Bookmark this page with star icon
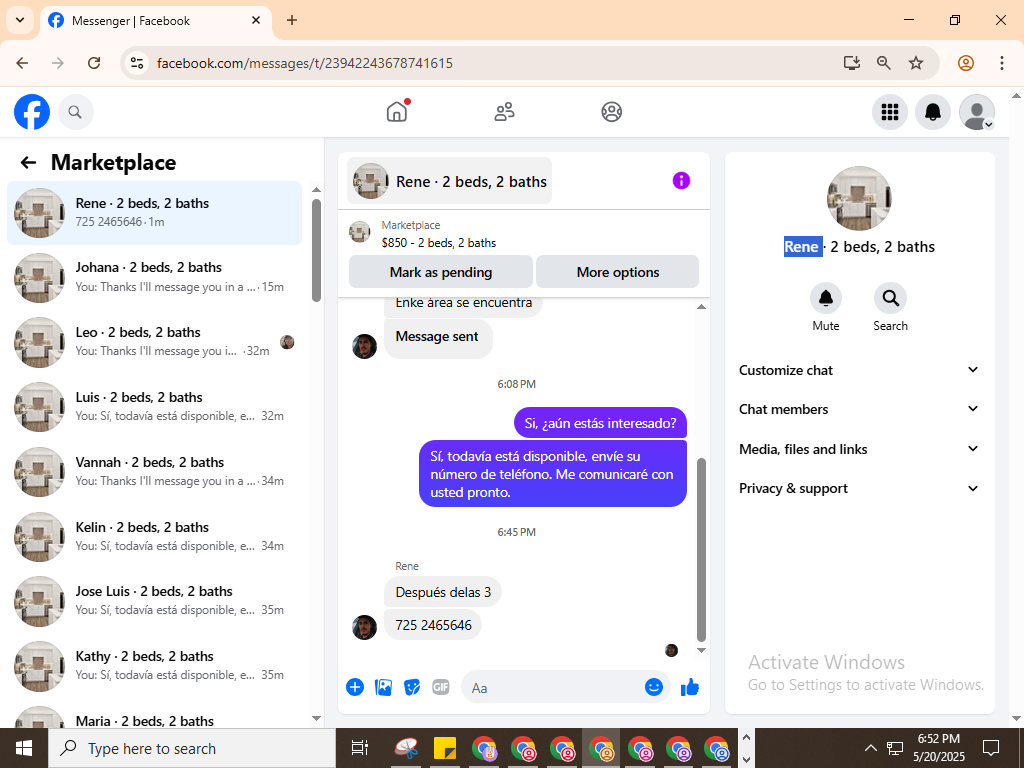 pyautogui.click(x=916, y=63)
